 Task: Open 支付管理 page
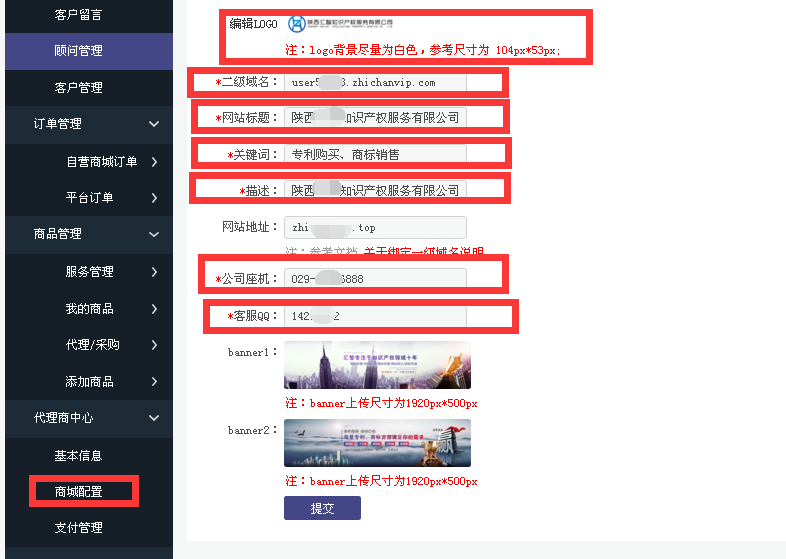(x=78, y=527)
